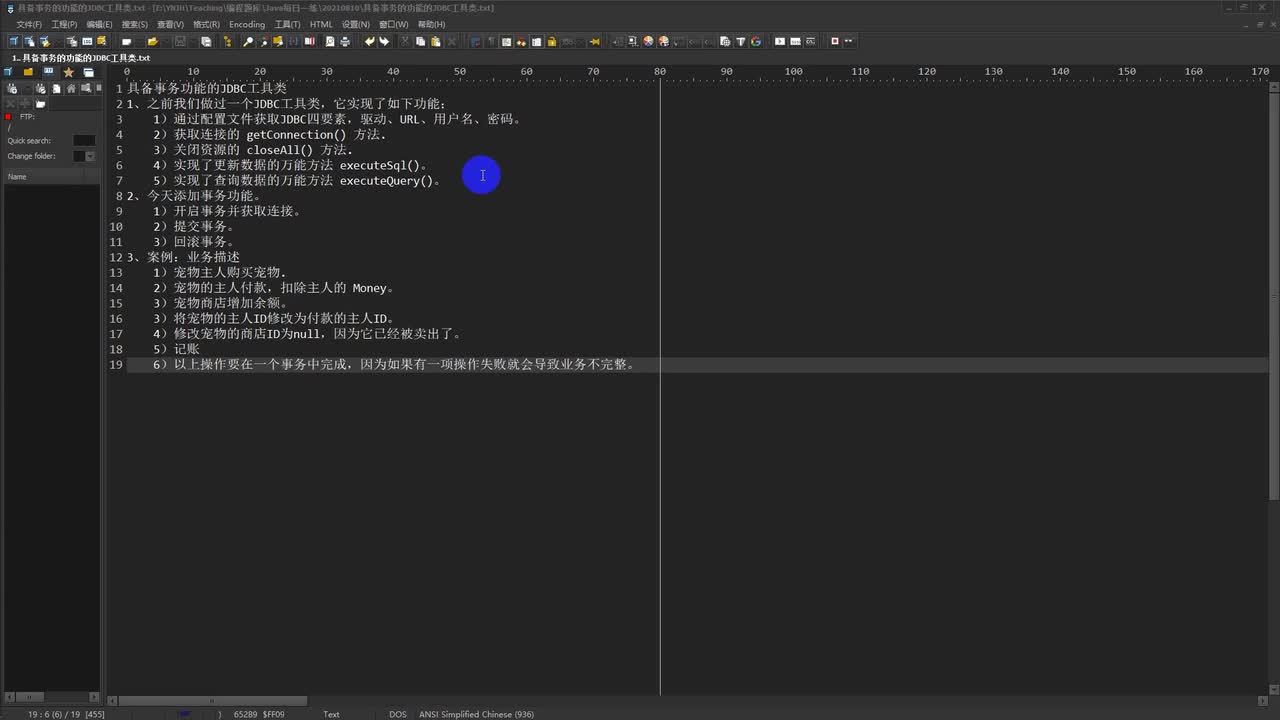Click the FTP connect settings icon

tap(12, 89)
